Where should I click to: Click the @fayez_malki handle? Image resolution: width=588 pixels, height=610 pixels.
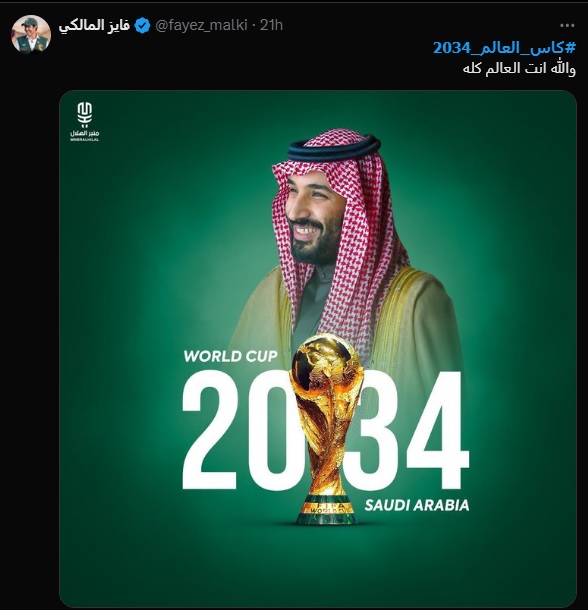click(x=201, y=25)
